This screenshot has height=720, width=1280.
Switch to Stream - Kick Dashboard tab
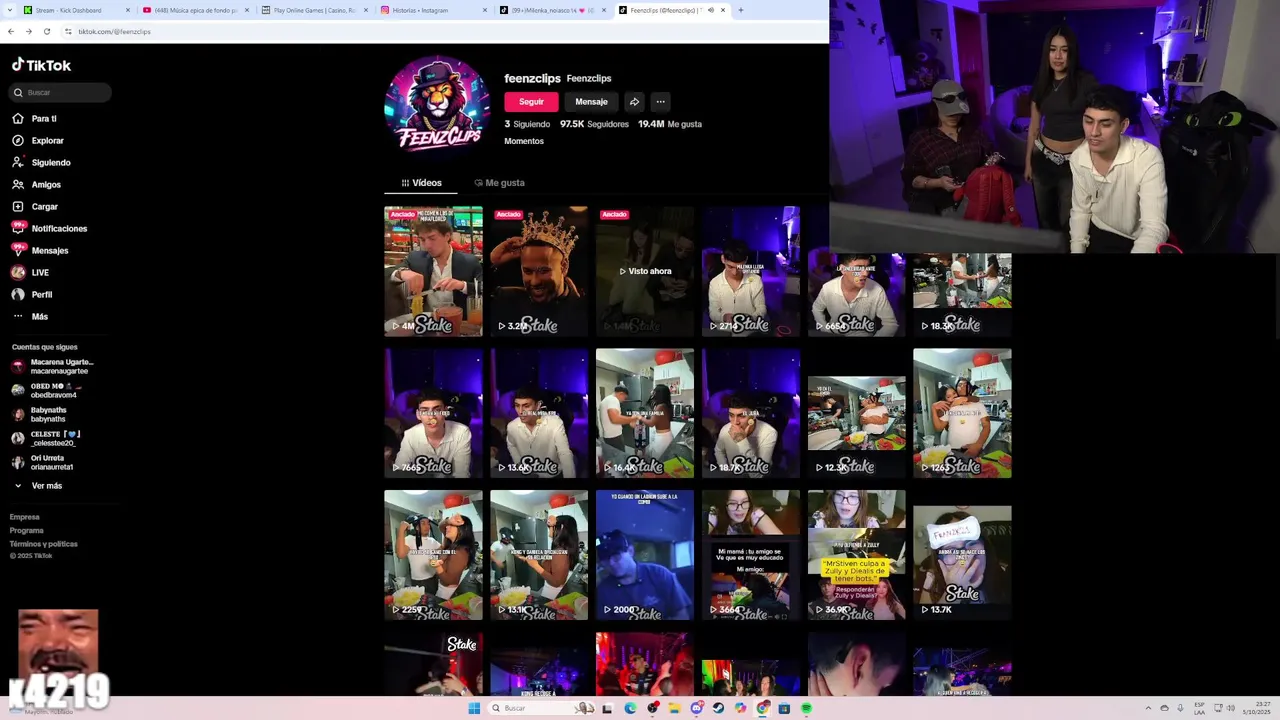pos(78,10)
